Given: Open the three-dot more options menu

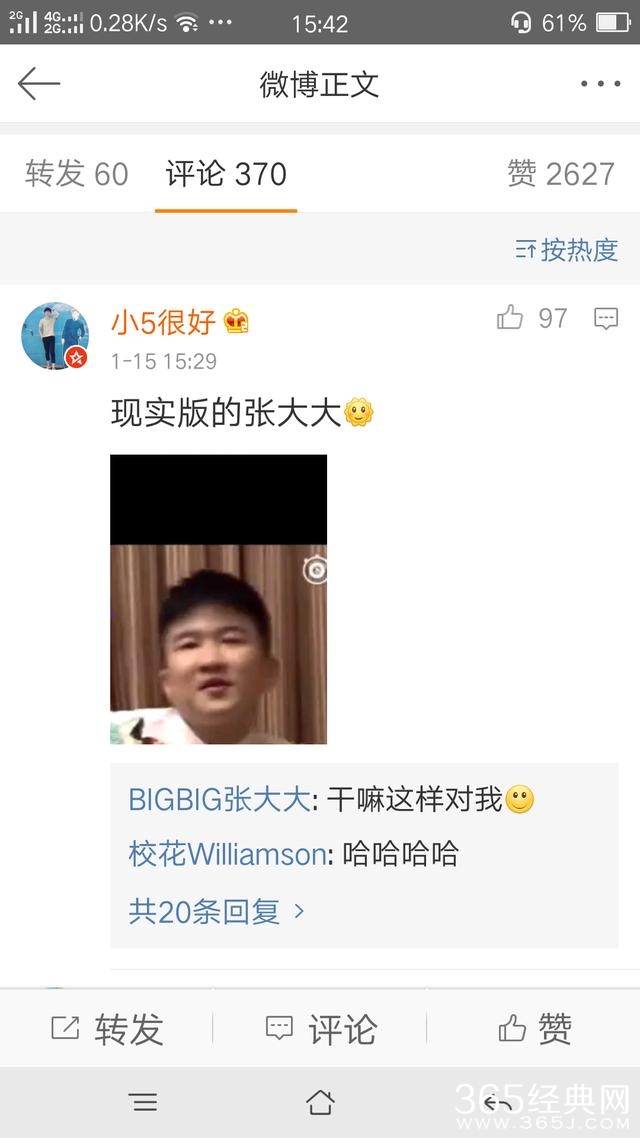Looking at the screenshot, I should pos(600,84).
